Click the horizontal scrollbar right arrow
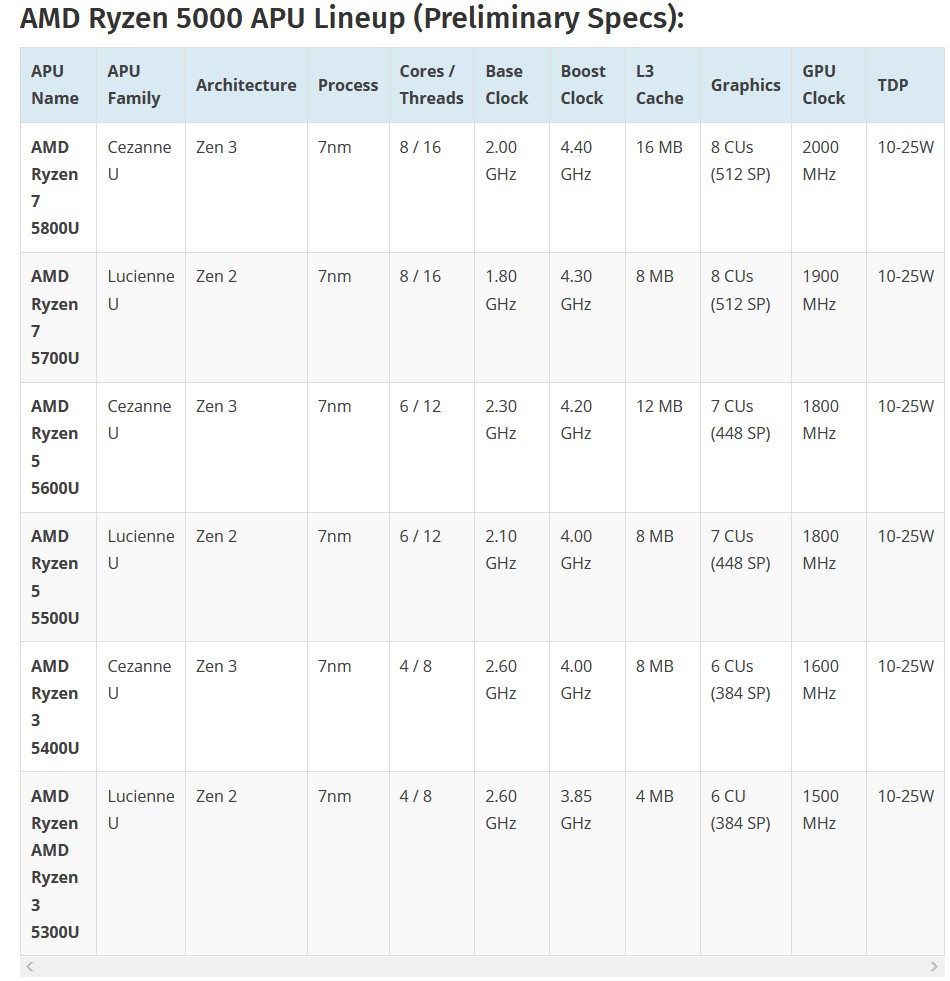 pos(934,967)
